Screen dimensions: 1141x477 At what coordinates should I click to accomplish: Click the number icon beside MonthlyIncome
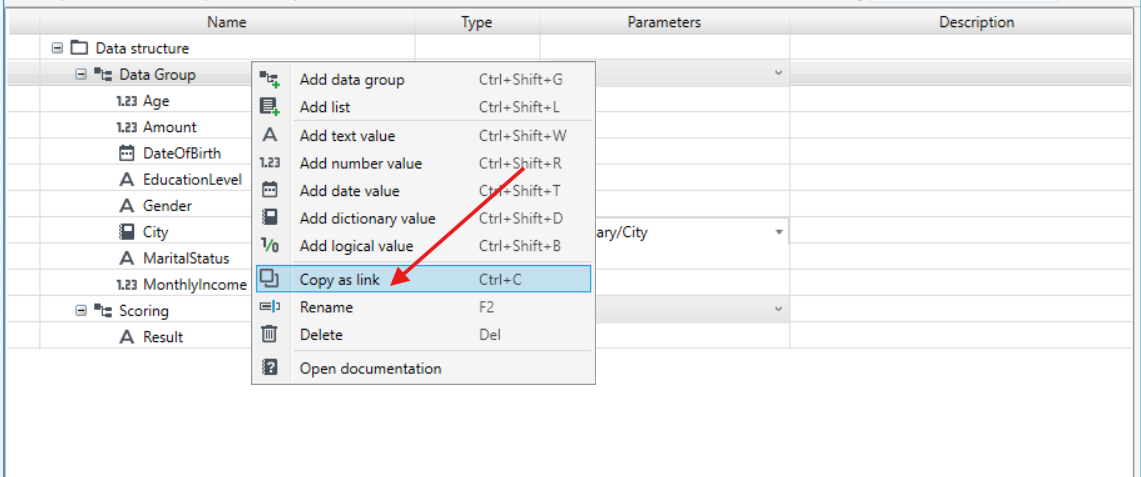(127, 284)
